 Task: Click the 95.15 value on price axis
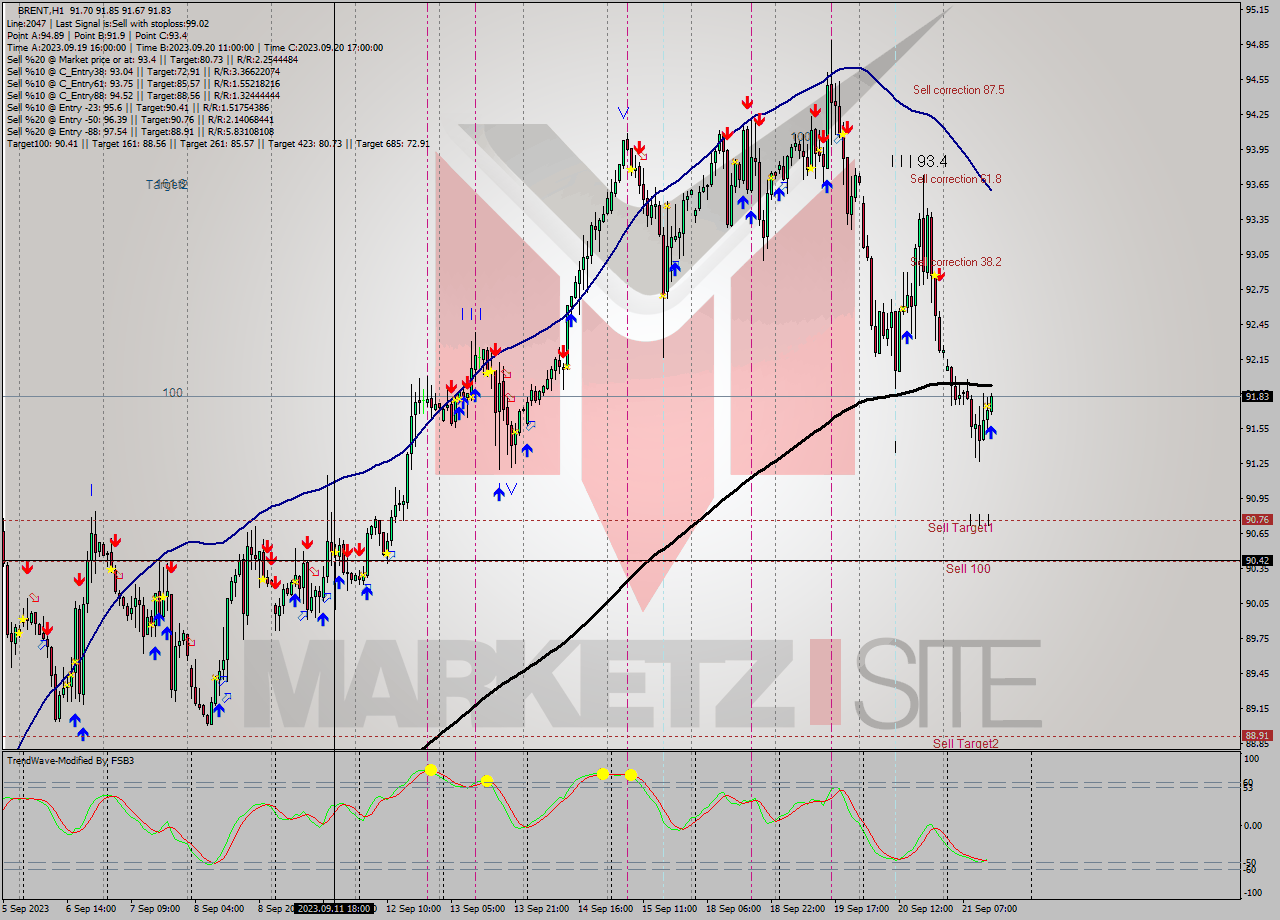point(1257,9)
